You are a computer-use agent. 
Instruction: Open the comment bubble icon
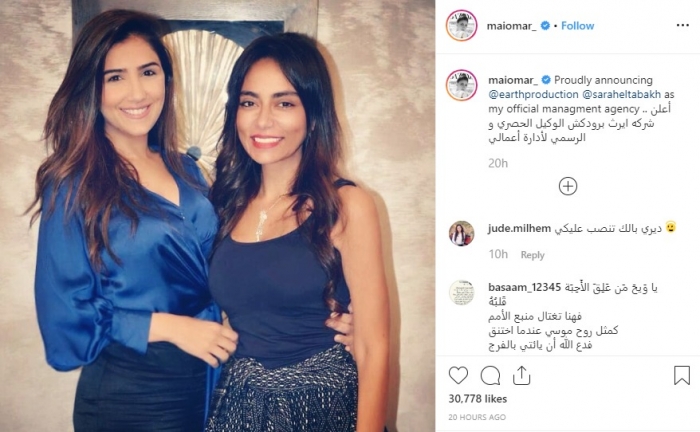[490, 376]
